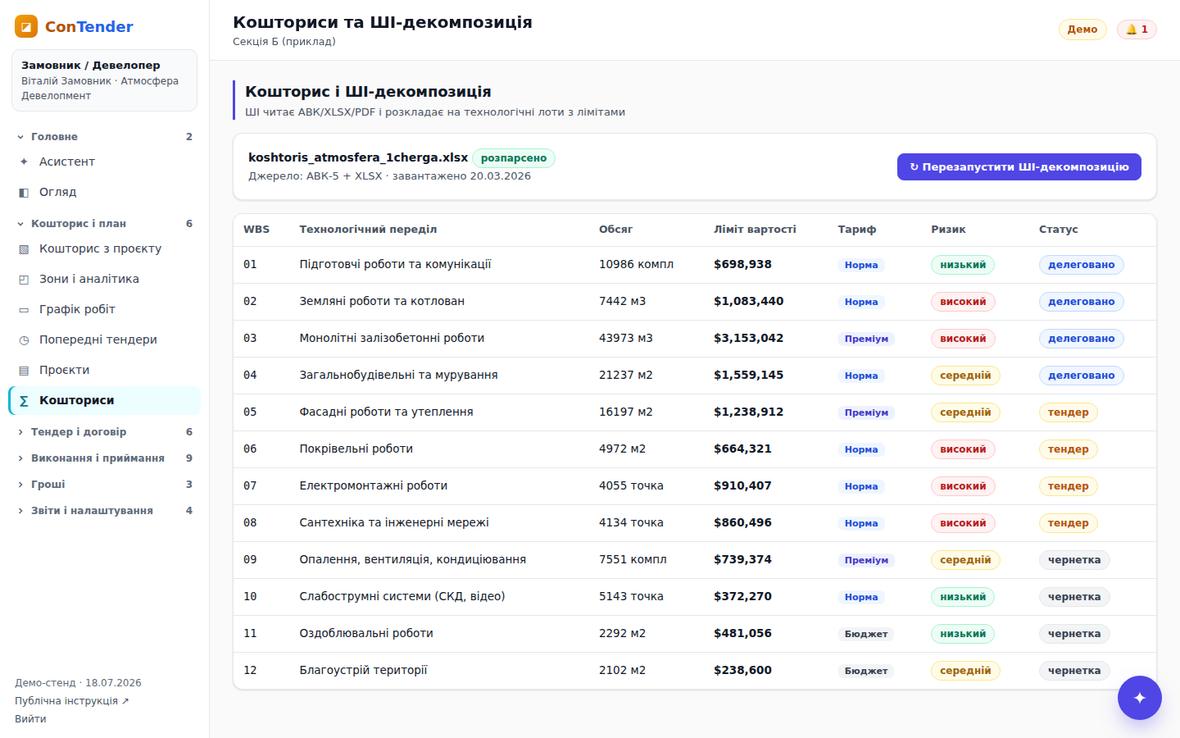Click the Демо badge in the header

pyautogui.click(x=1082, y=29)
